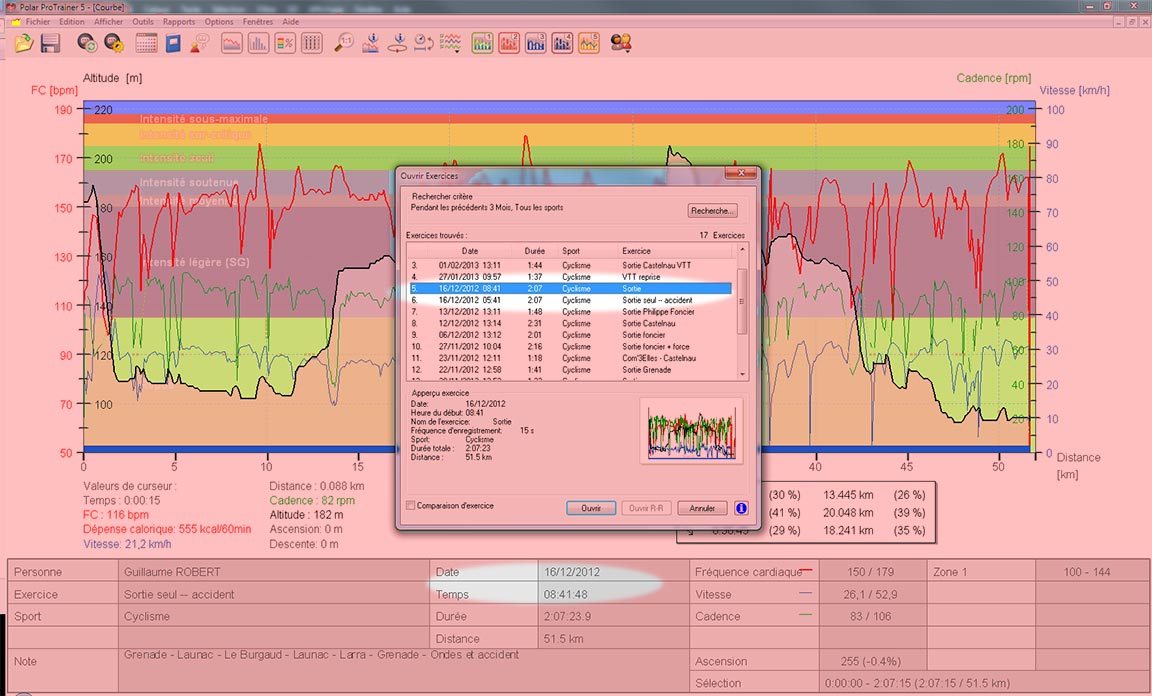
Task: Open the calendar view icon
Action: (x=146, y=43)
